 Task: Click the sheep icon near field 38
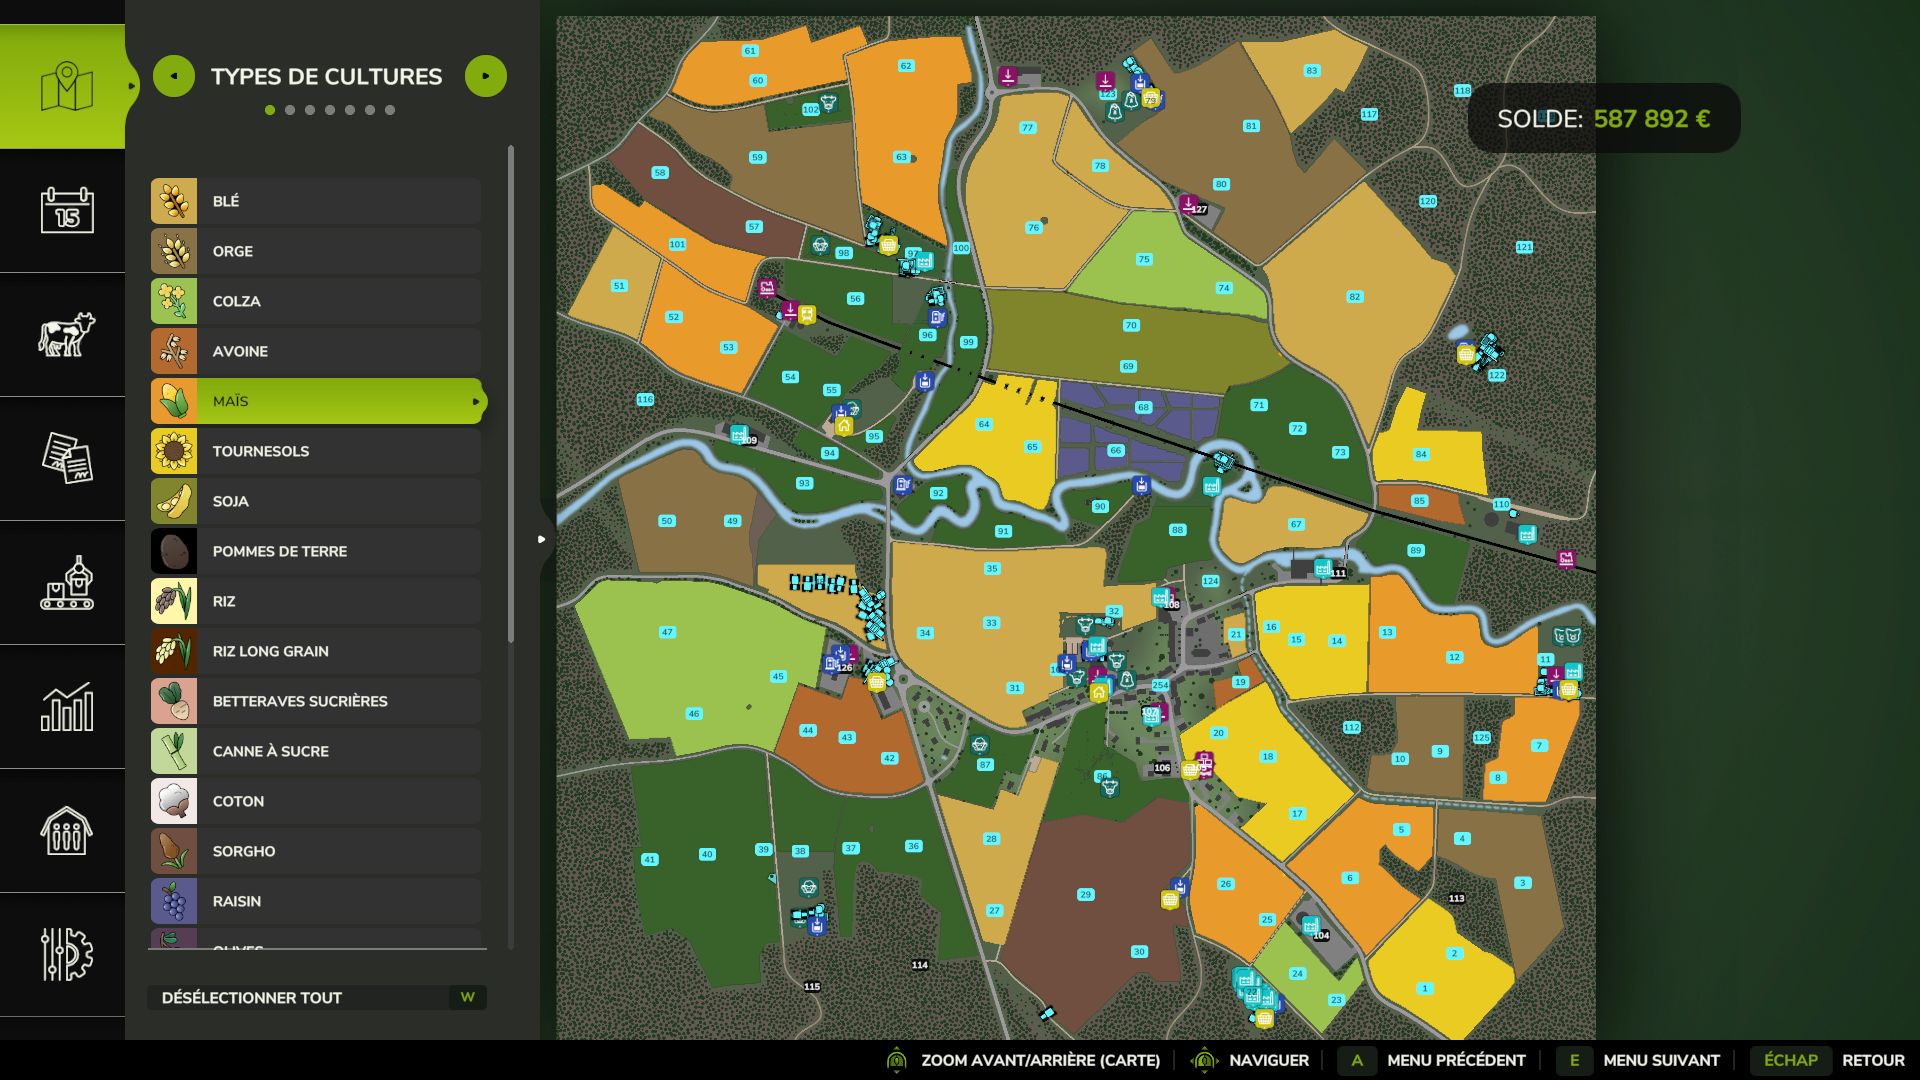809,888
